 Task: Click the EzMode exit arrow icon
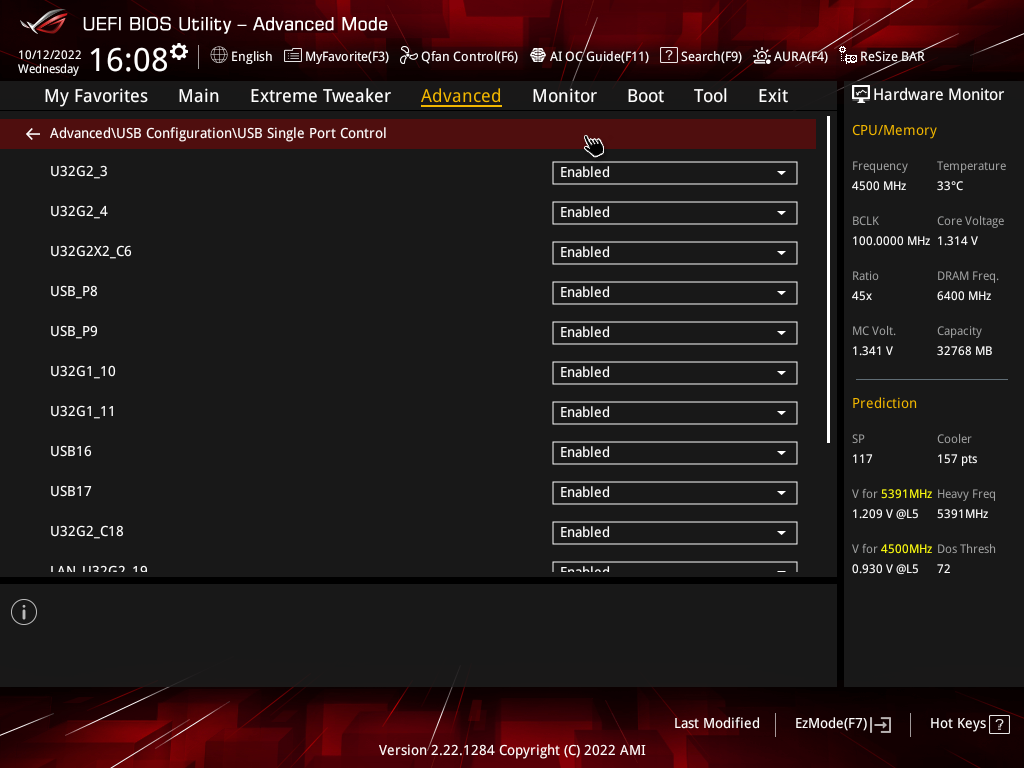(x=881, y=724)
